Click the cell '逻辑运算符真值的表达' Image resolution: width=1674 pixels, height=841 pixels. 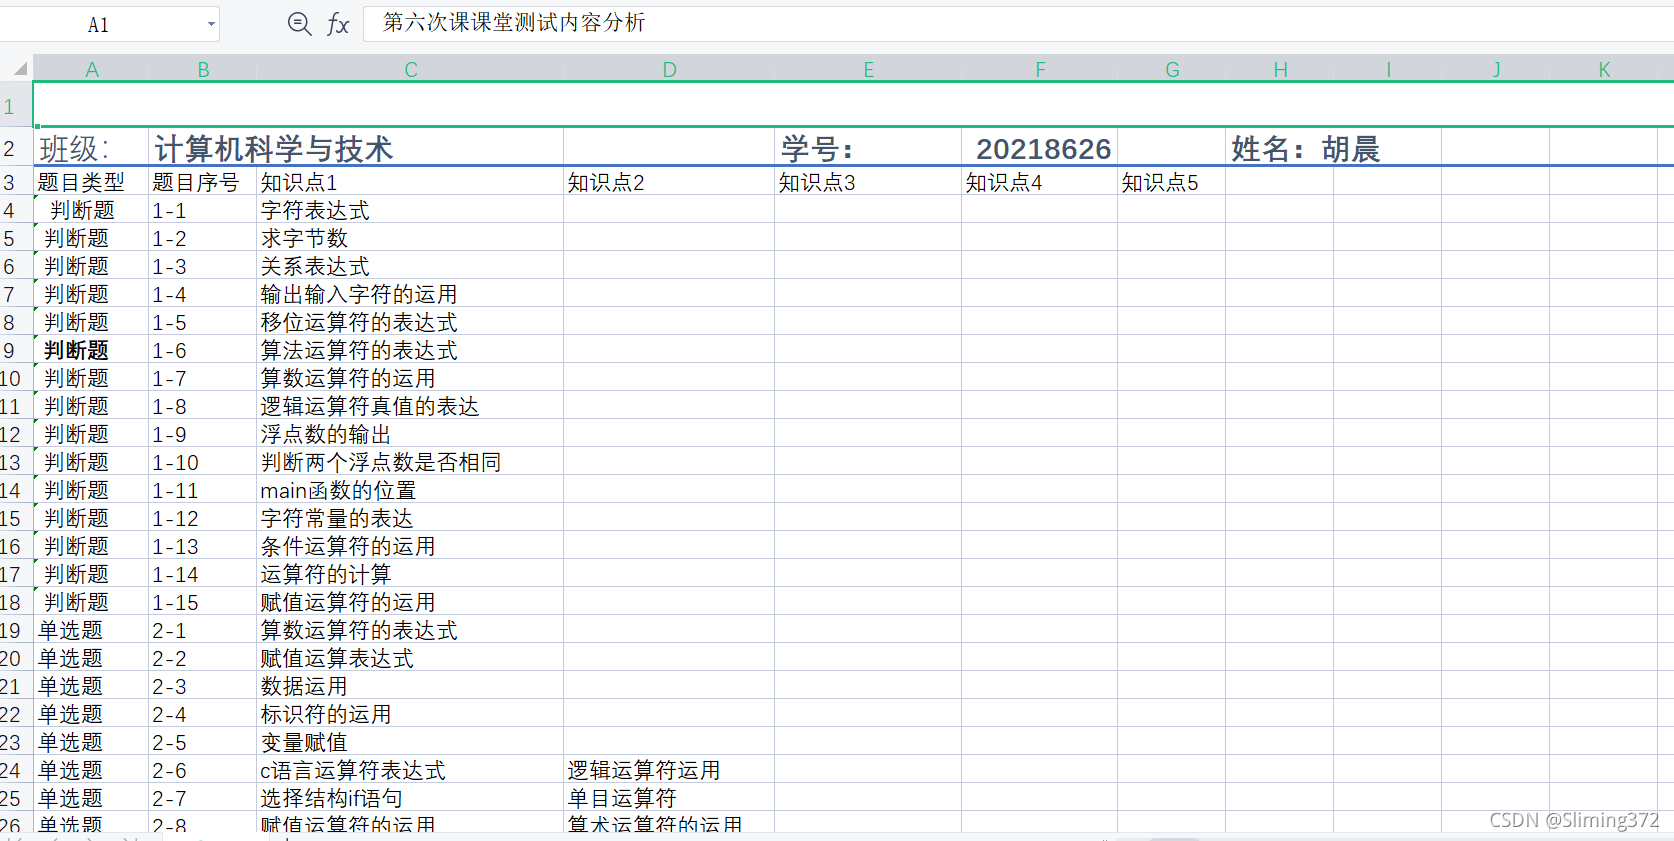coord(410,406)
